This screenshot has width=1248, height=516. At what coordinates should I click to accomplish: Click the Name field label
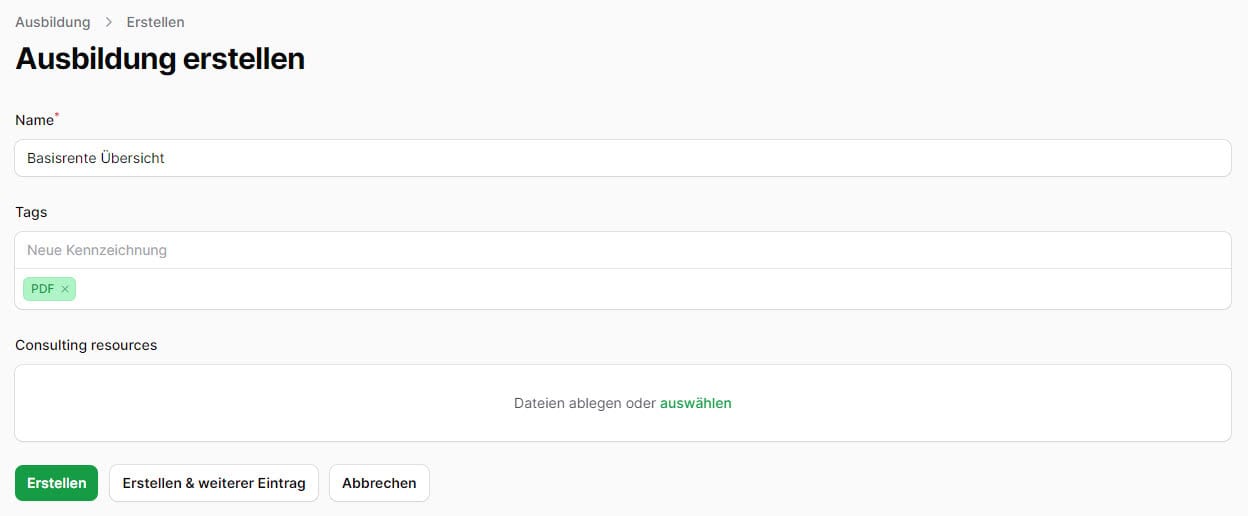point(34,120)
